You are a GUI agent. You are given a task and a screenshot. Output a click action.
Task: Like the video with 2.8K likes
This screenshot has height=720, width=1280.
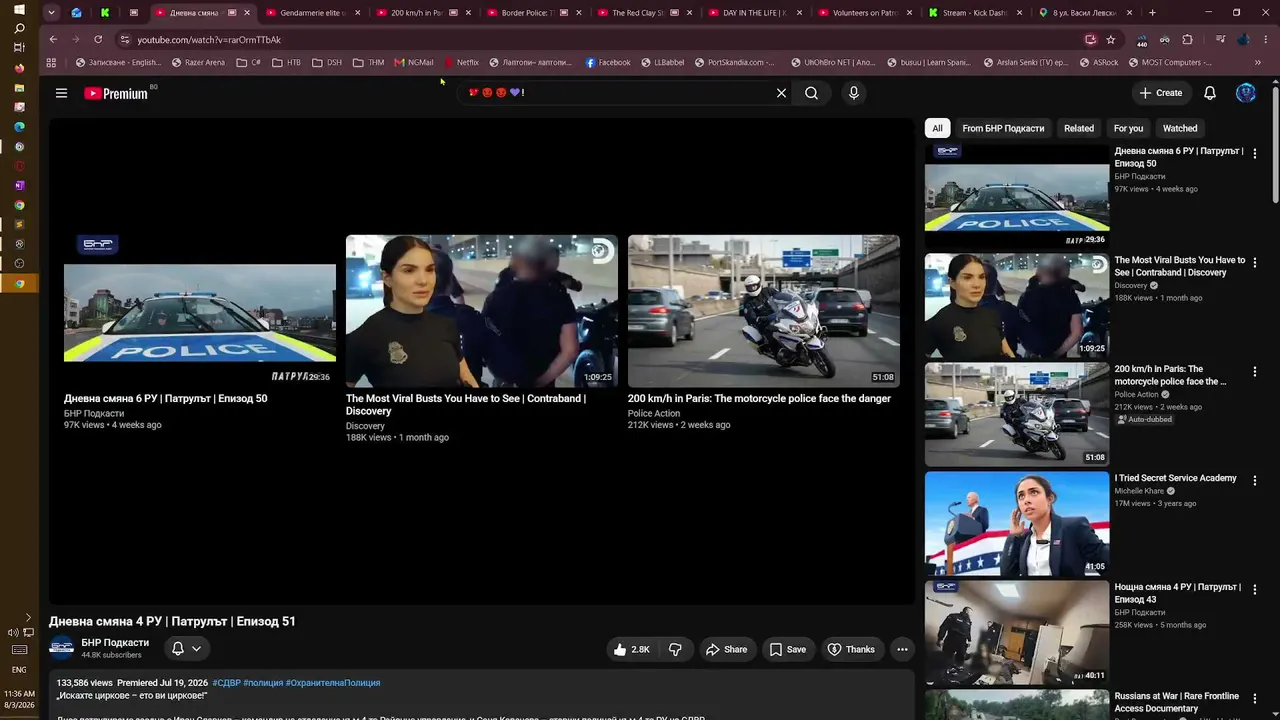pos(631,649)
